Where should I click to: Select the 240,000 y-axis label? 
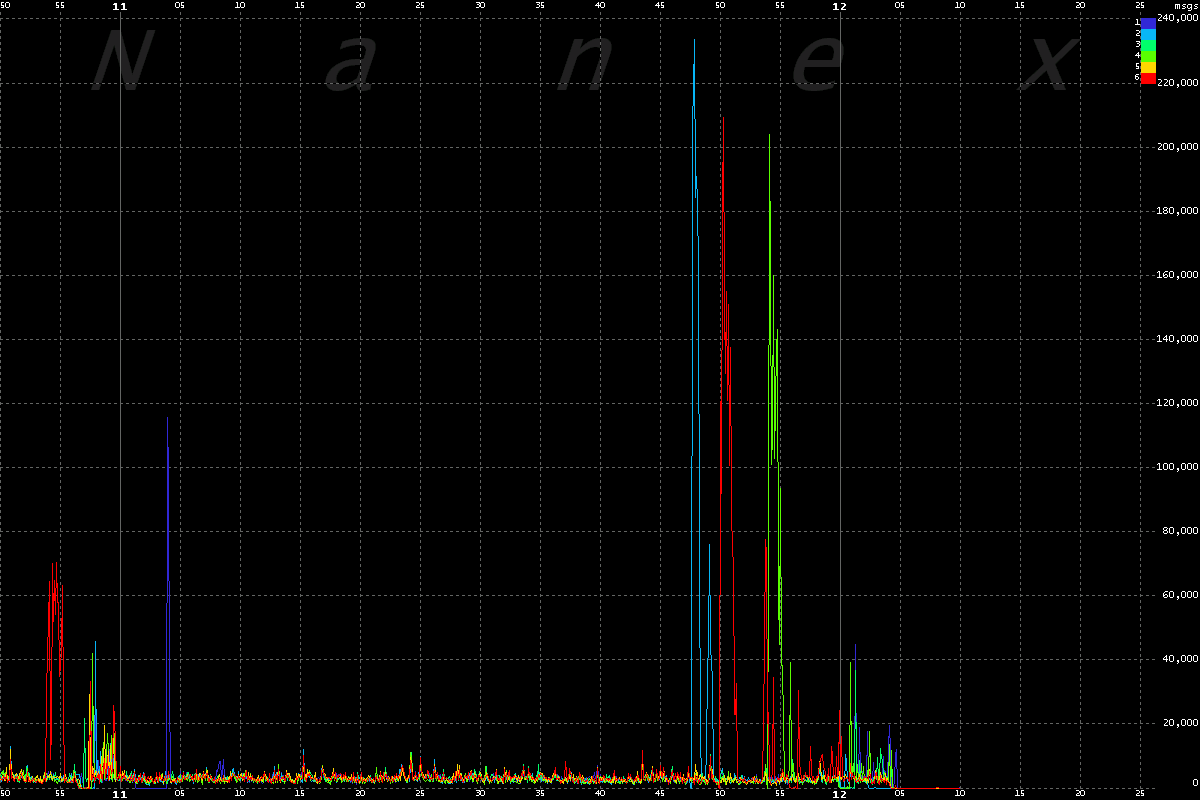pyautogui.click(x=1177, y=19)
